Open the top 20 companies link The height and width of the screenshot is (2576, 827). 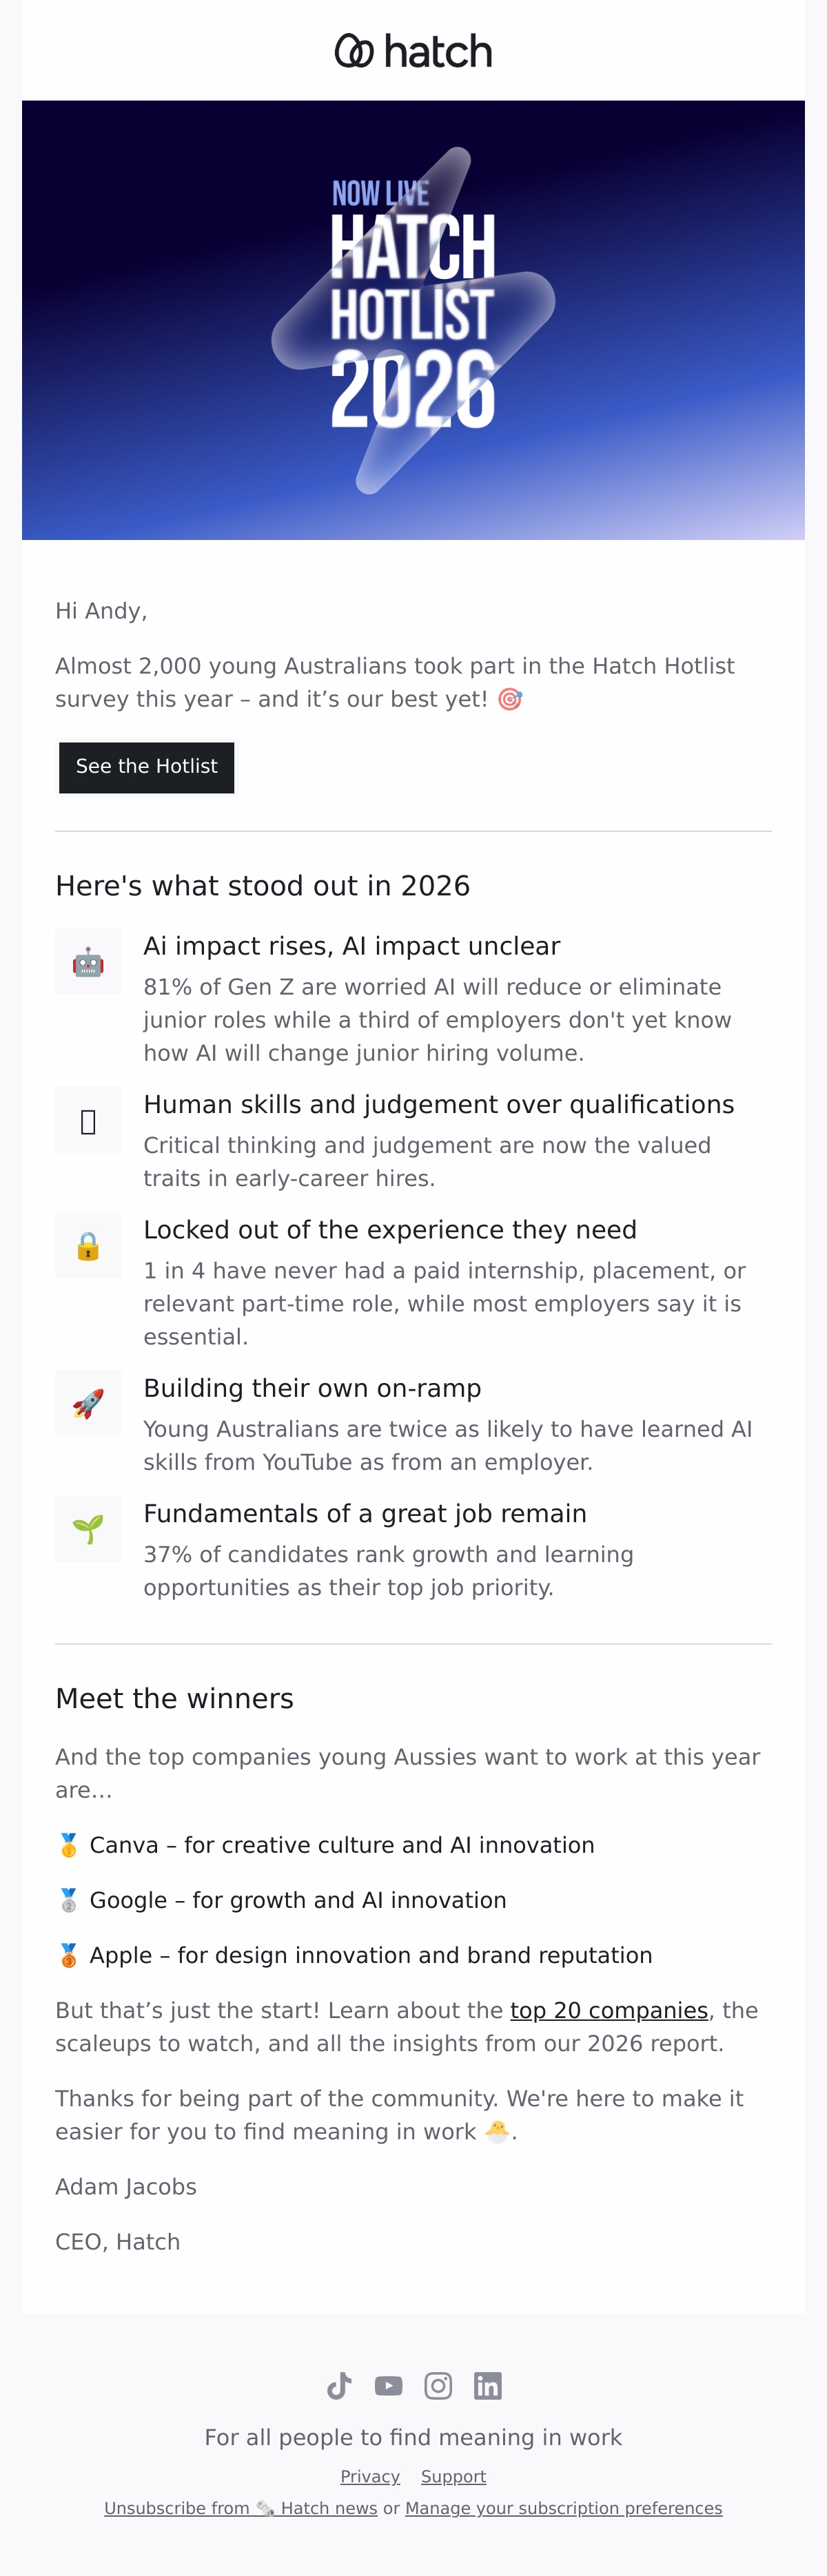tap(609, 2010)
